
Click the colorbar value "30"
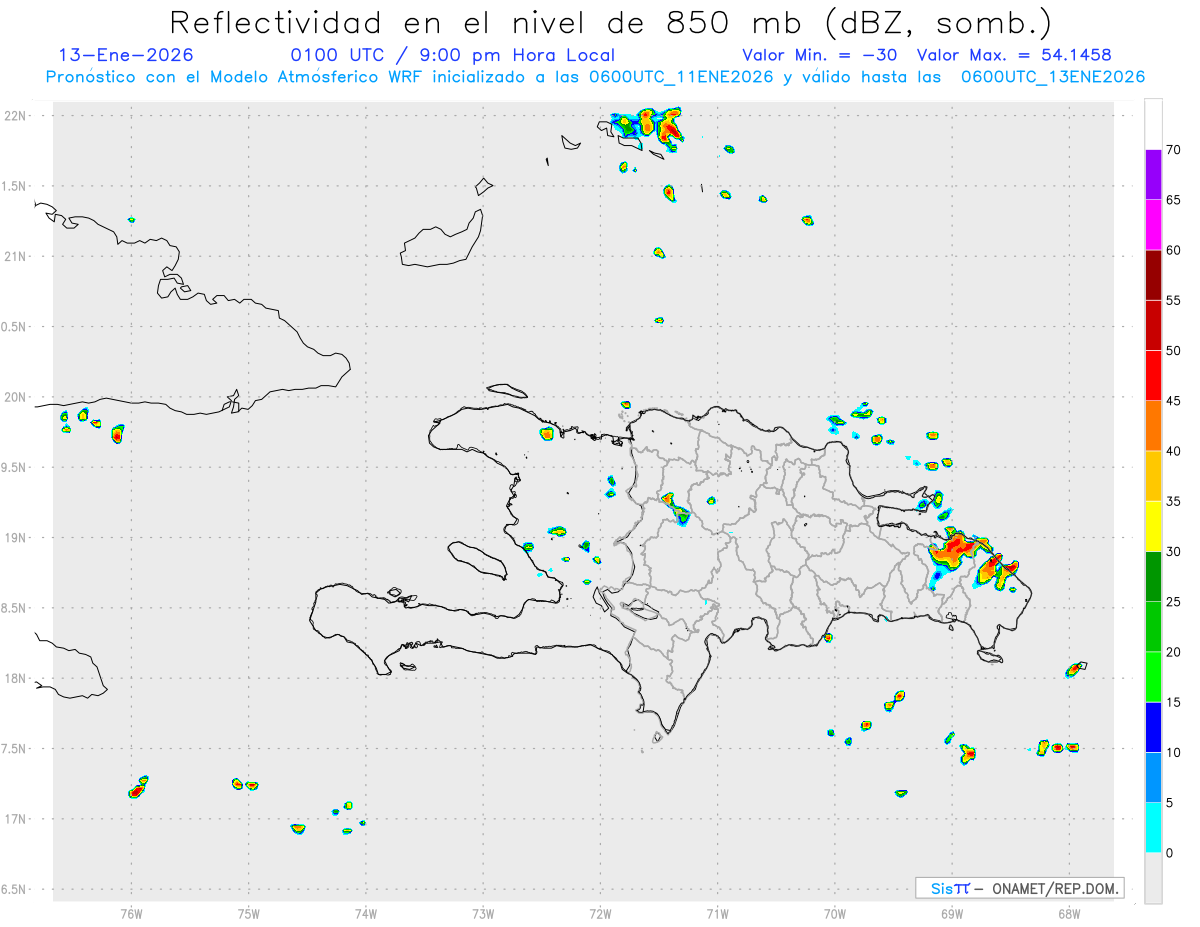(1174, 552)
